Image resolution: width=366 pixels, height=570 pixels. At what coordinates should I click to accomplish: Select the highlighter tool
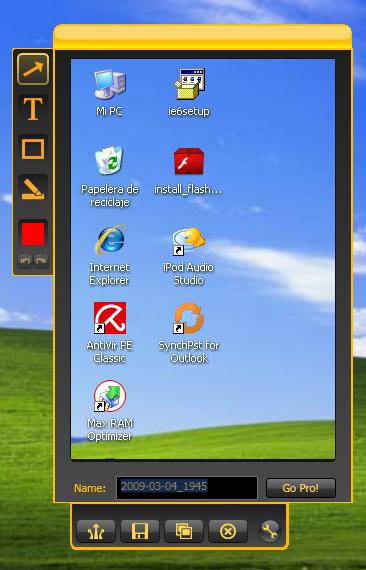[33, 189]
